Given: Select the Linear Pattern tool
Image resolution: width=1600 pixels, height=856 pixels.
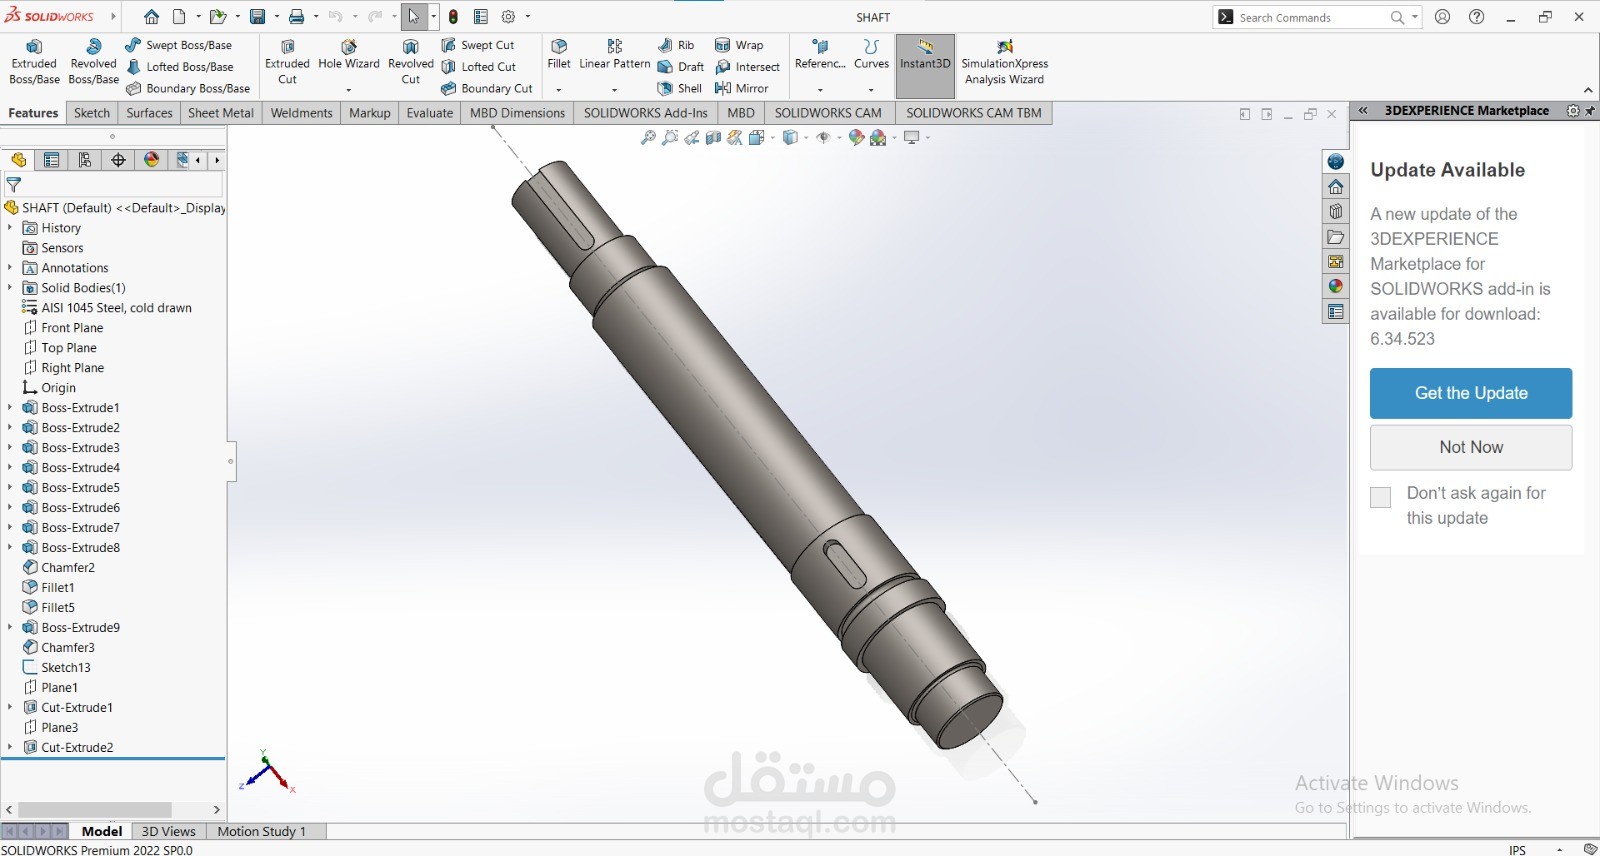Looking at the screenshot, I should 614,55.
